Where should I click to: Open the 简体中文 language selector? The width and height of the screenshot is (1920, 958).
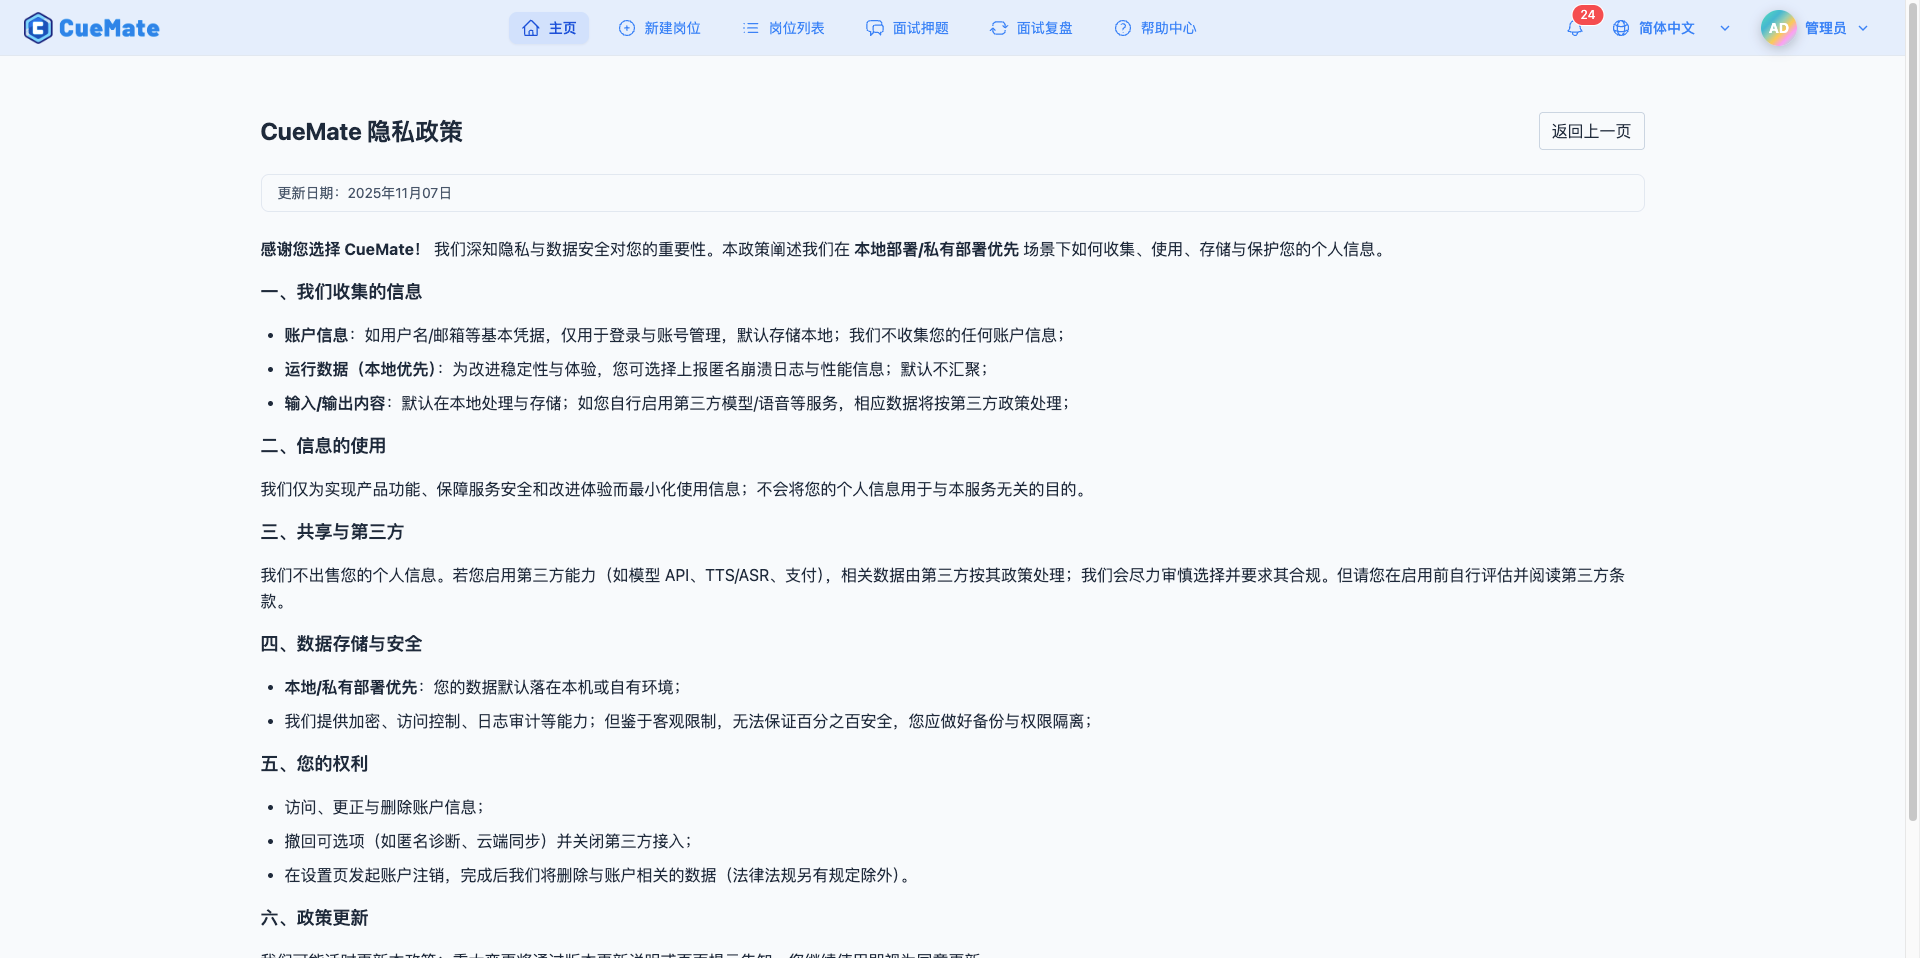[x=1666, y=28]
